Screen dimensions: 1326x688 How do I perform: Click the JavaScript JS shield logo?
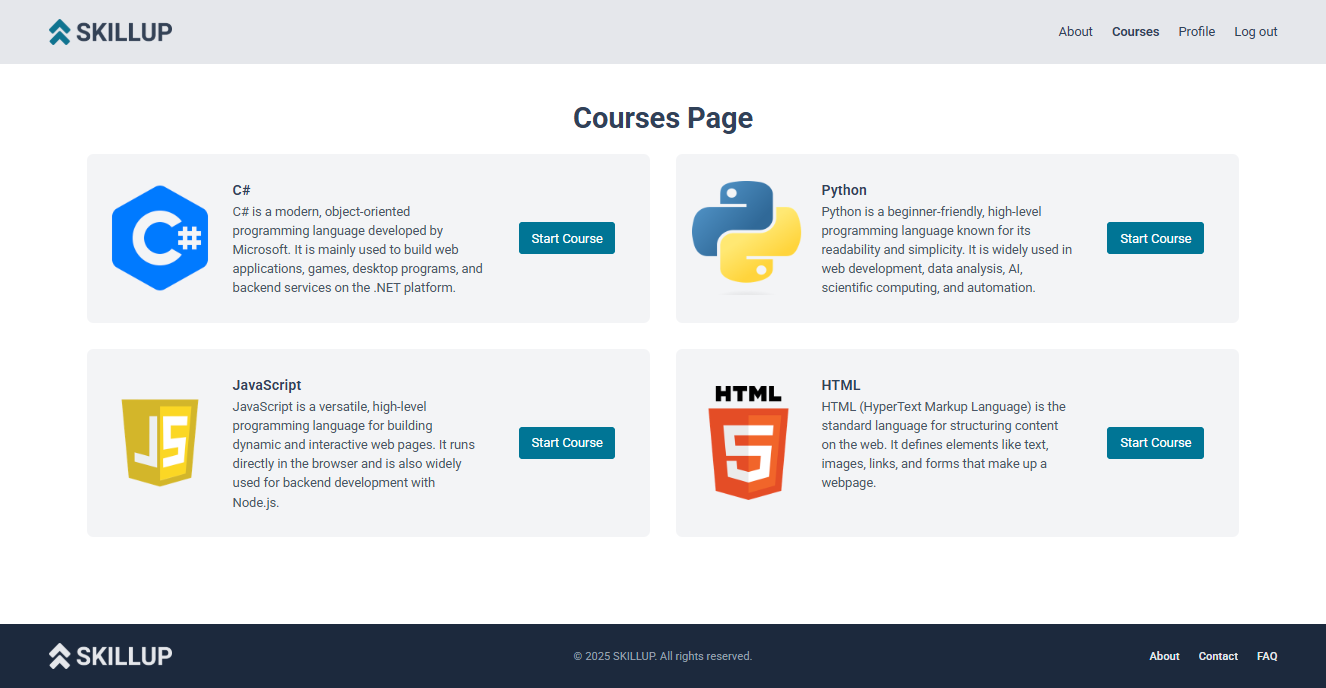160,442
